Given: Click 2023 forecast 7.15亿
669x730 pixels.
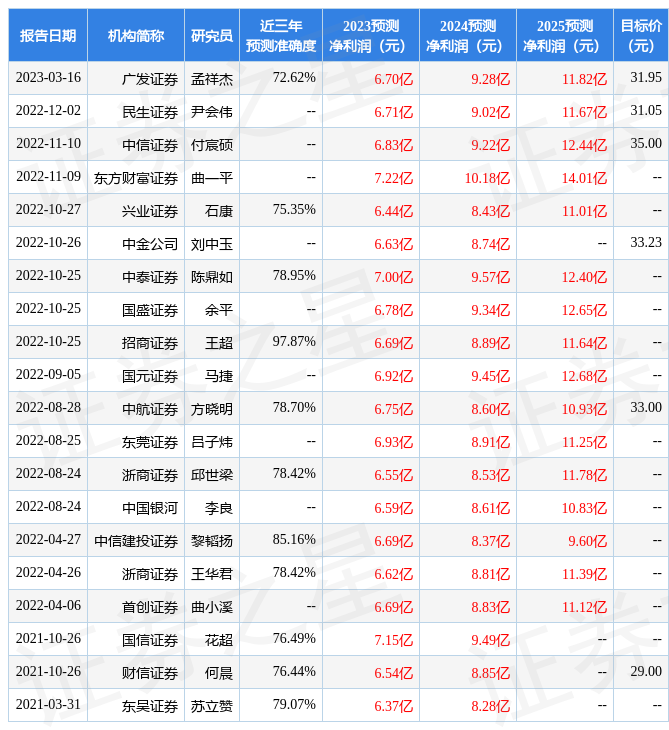Looking at the screenshot, I should click(x=394, y=641).
